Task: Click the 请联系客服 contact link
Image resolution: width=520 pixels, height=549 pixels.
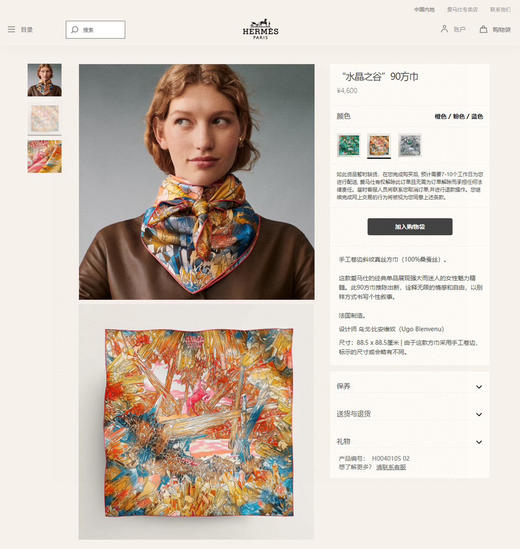Action: point(391,467)
